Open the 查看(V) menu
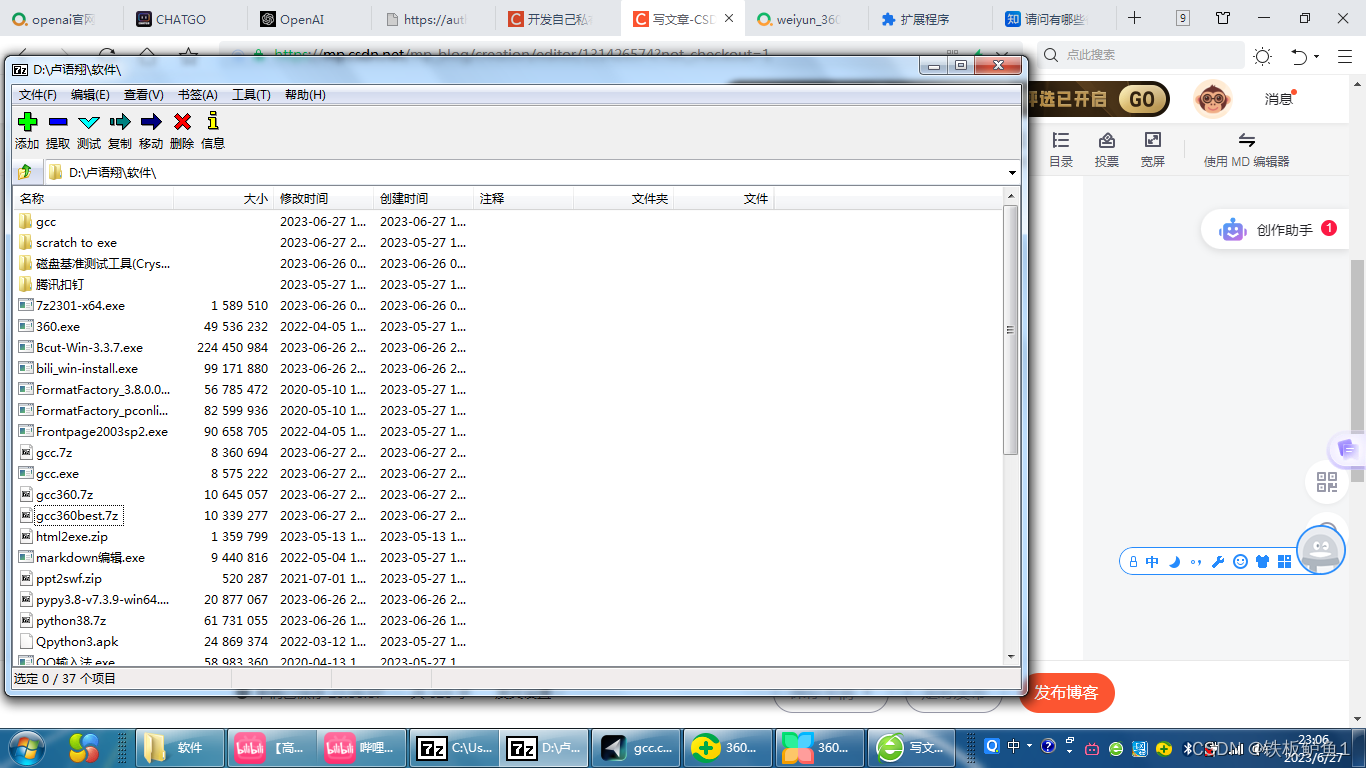The height and width of the screenshot is (768, 1366). (144, 95)
